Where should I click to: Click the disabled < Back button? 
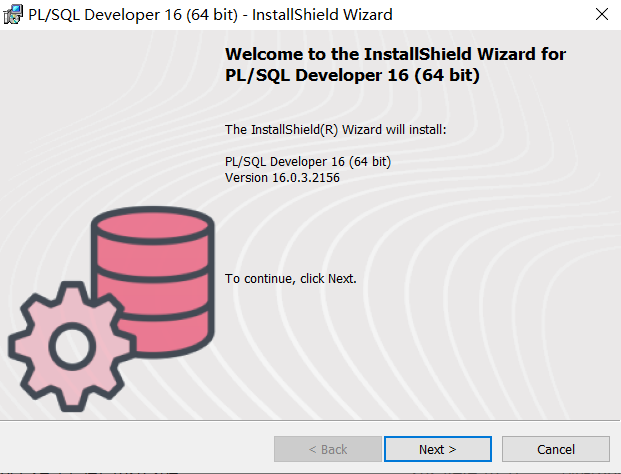click(x=328, y=449)
